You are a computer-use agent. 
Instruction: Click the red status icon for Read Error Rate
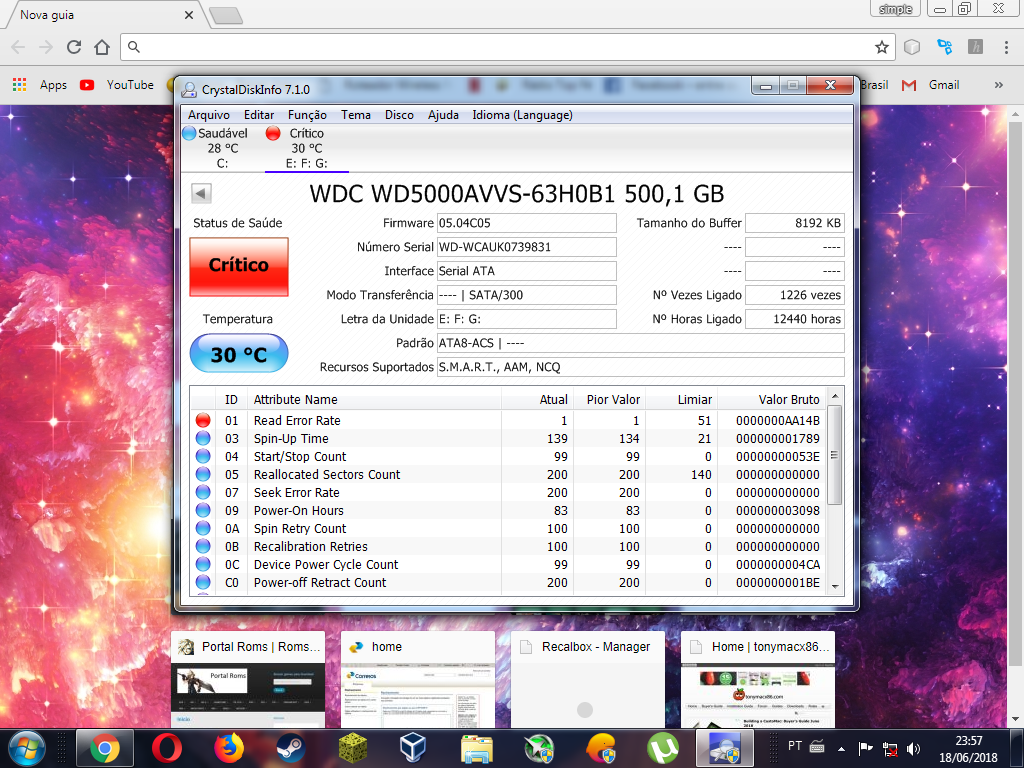coord(203,421)
